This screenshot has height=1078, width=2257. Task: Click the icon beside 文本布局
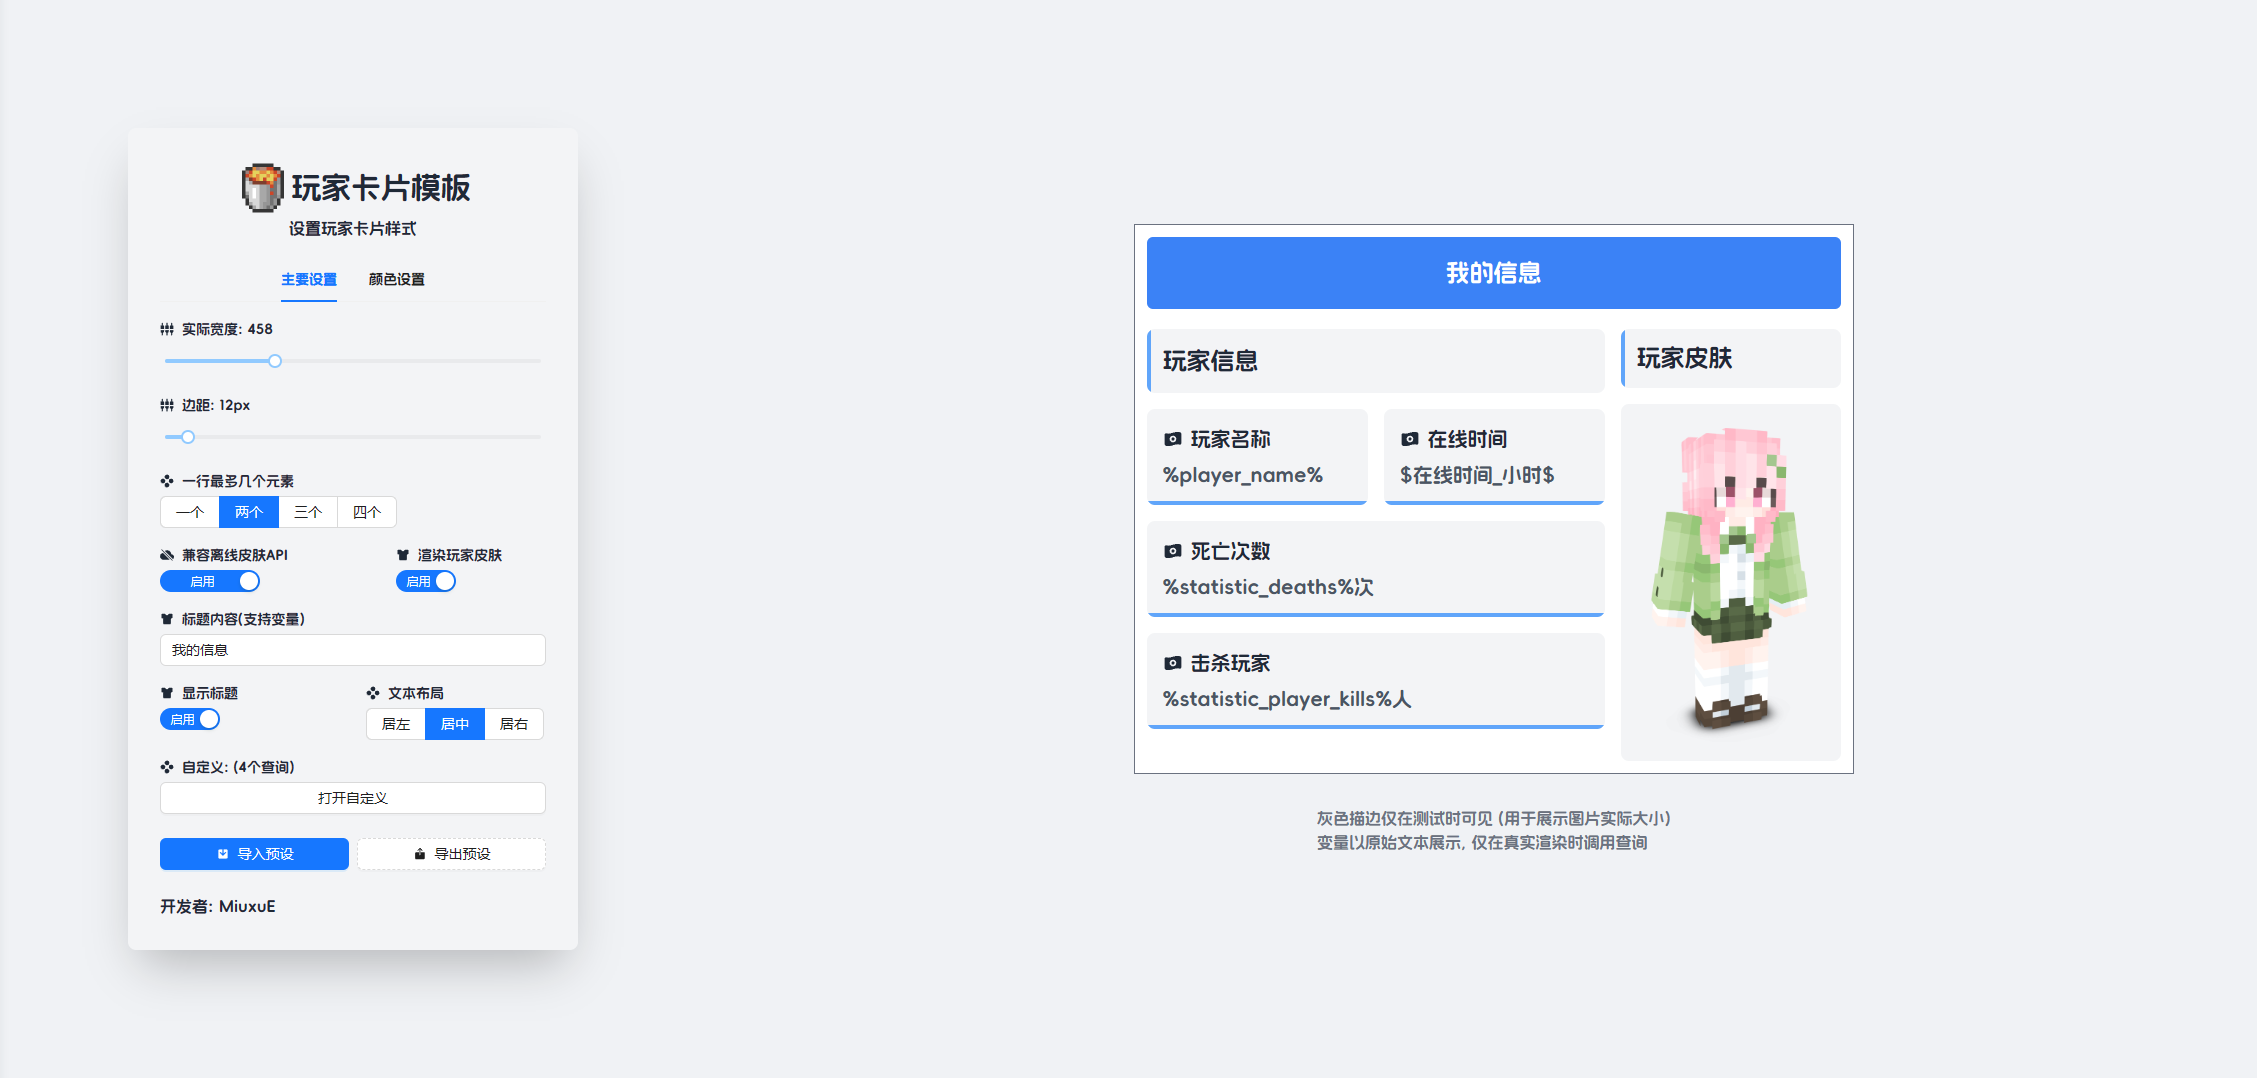pyautogui.click(x=373, y=693)
